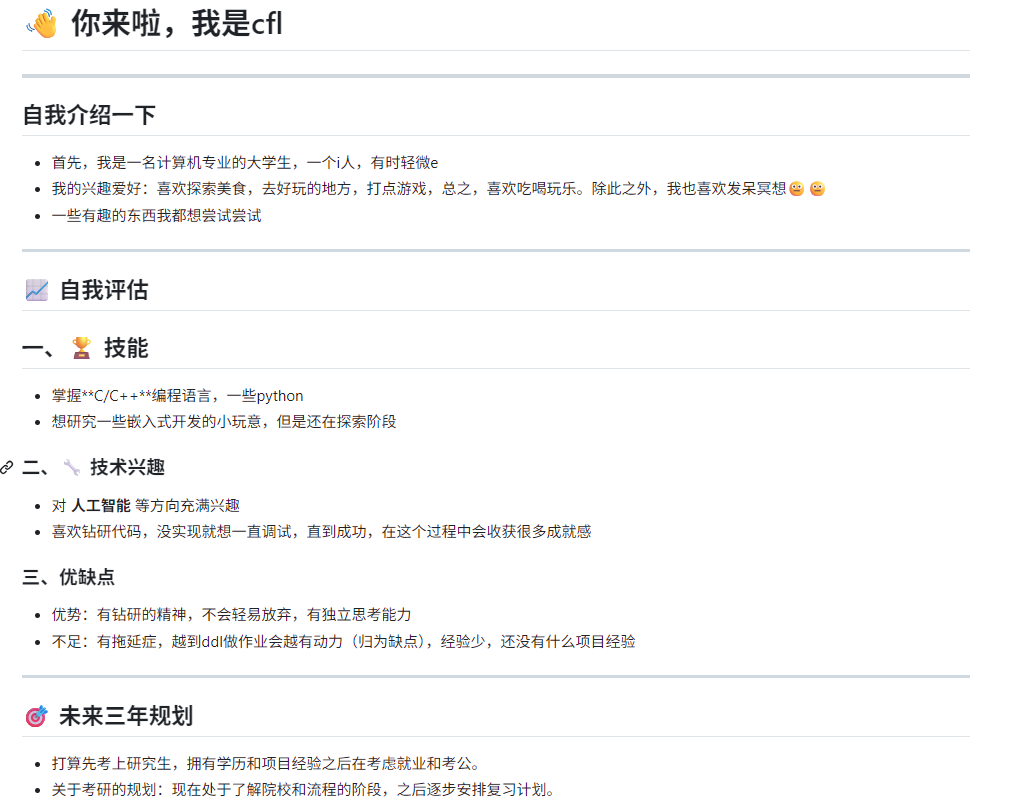Click the title 你来啦，我是cfl
This screenshot has height=806, width=1034.
(175, 24)
